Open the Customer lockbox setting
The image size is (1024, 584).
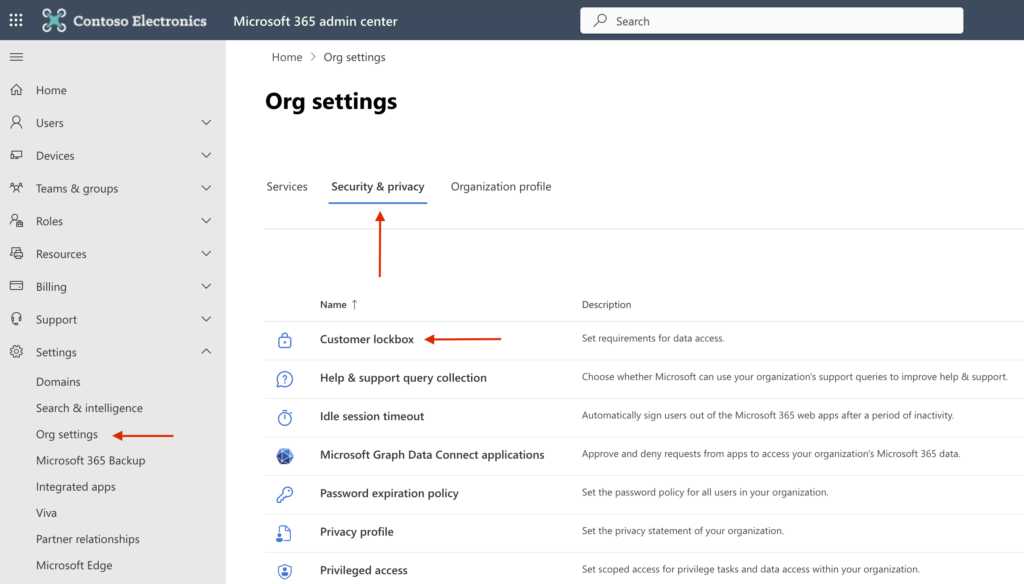pos(367,340)
